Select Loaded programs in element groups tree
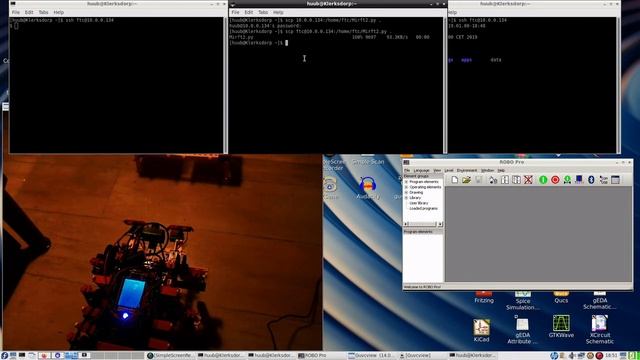The width and height of the screenshot is (640, 360). 423,208
